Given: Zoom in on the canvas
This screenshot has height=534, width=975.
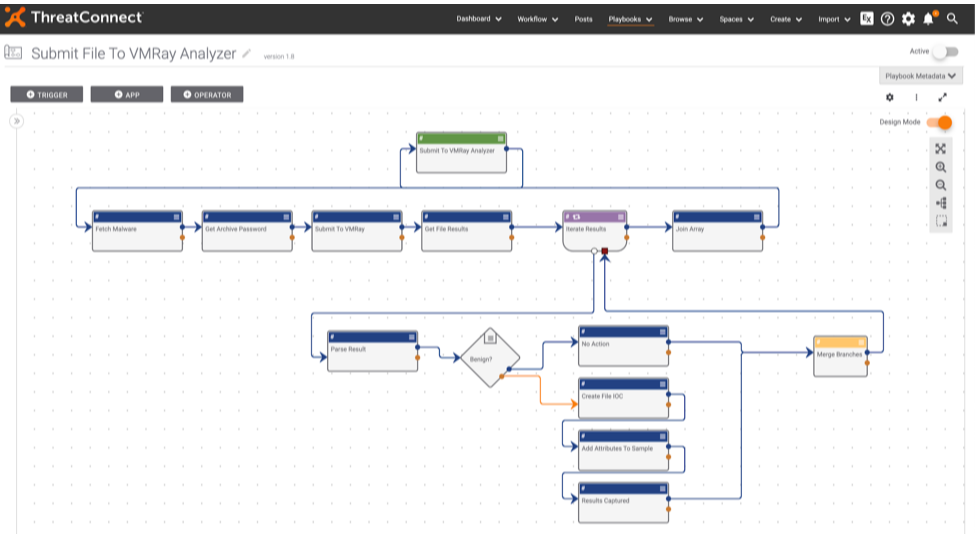Looking at the screenshot, I should 941,167.
